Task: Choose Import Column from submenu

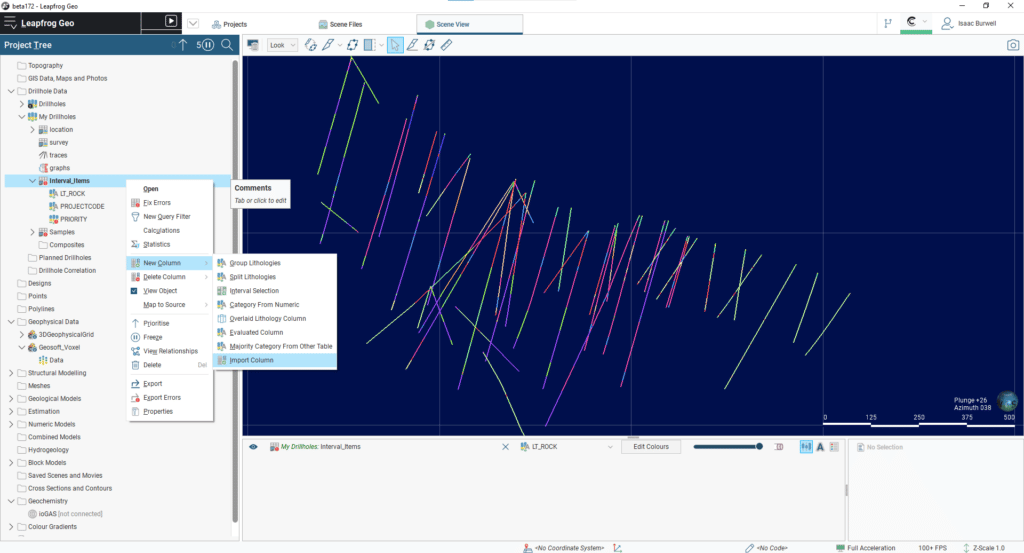Action: 251,360
